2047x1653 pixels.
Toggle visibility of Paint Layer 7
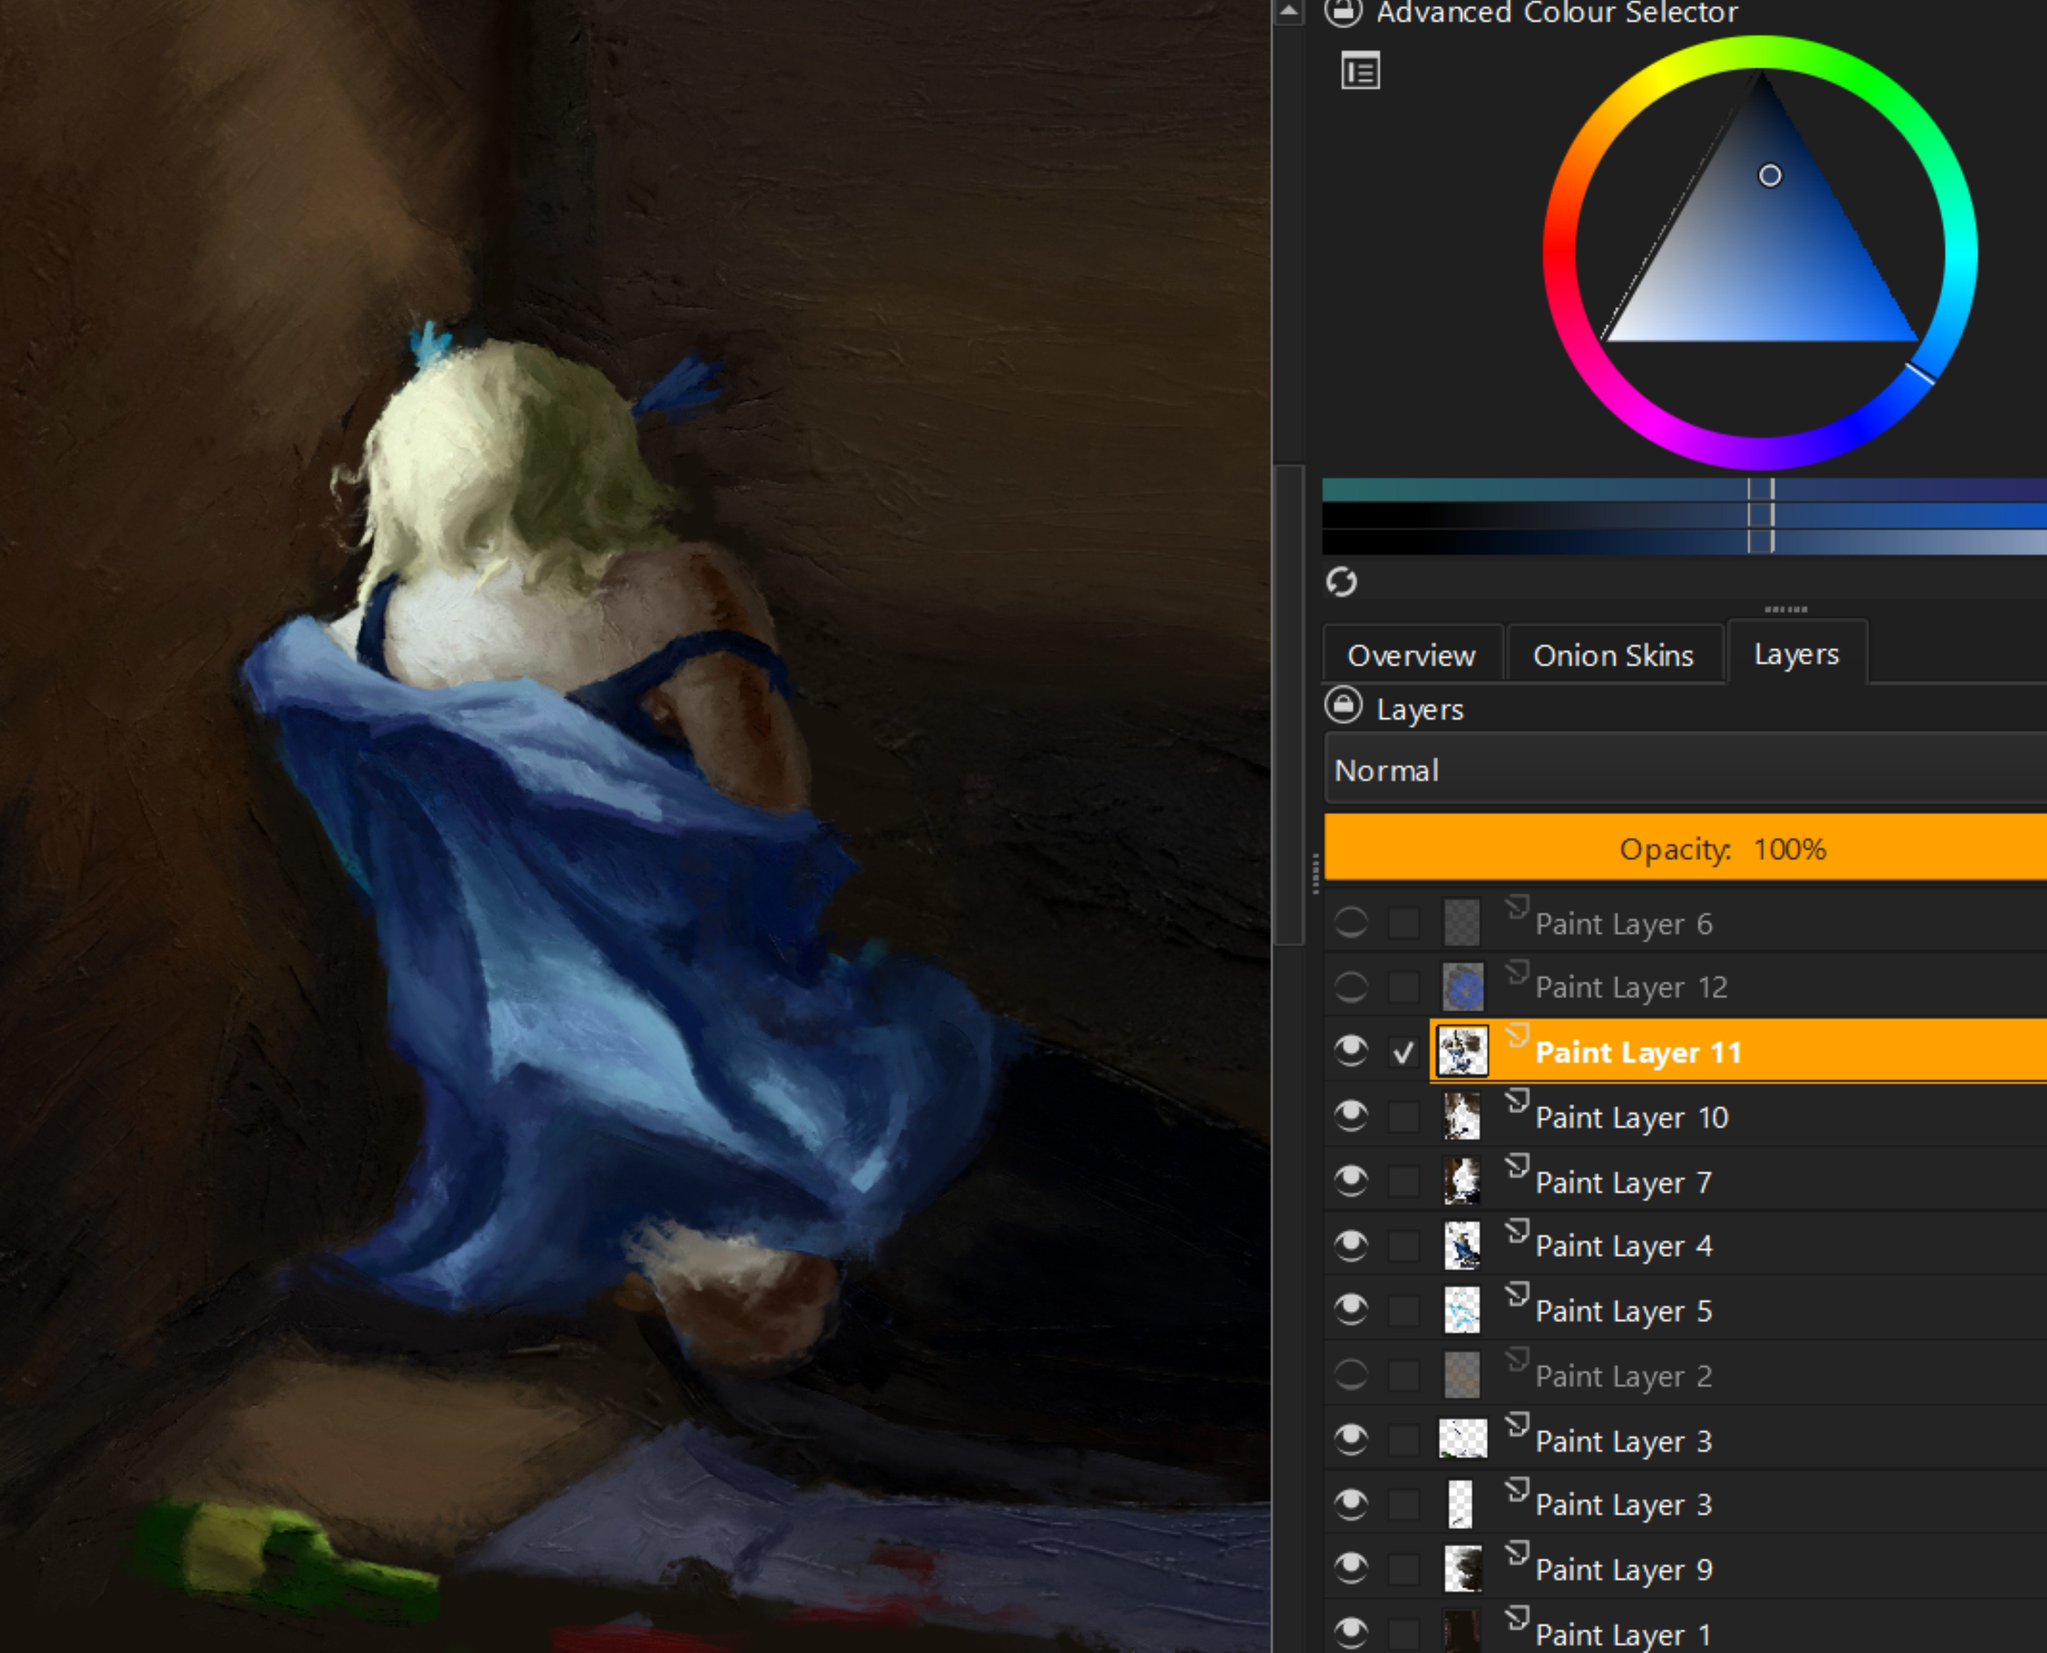pyautogui.click(x=1351, y=1181)
